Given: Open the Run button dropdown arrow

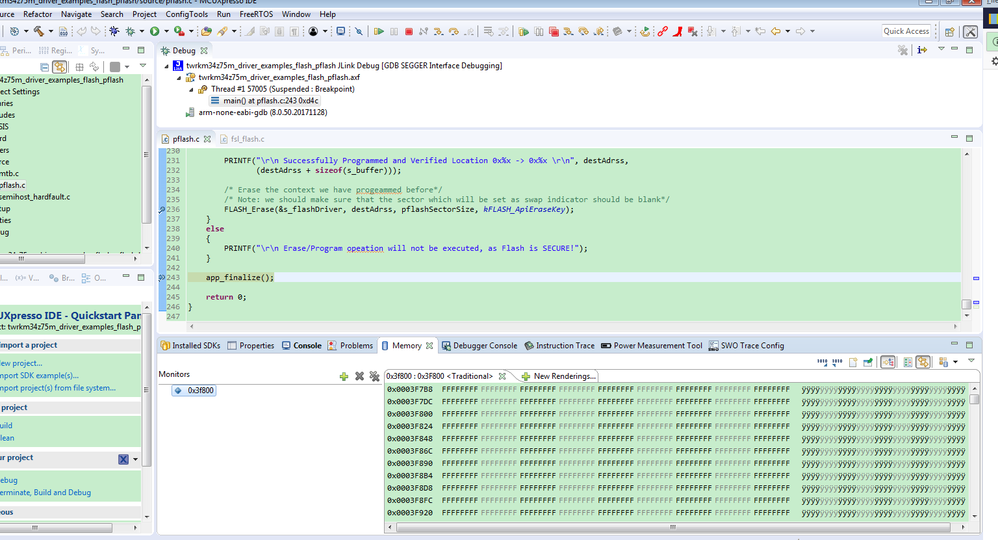Looking at the screenshot, I should coord(167,31).
